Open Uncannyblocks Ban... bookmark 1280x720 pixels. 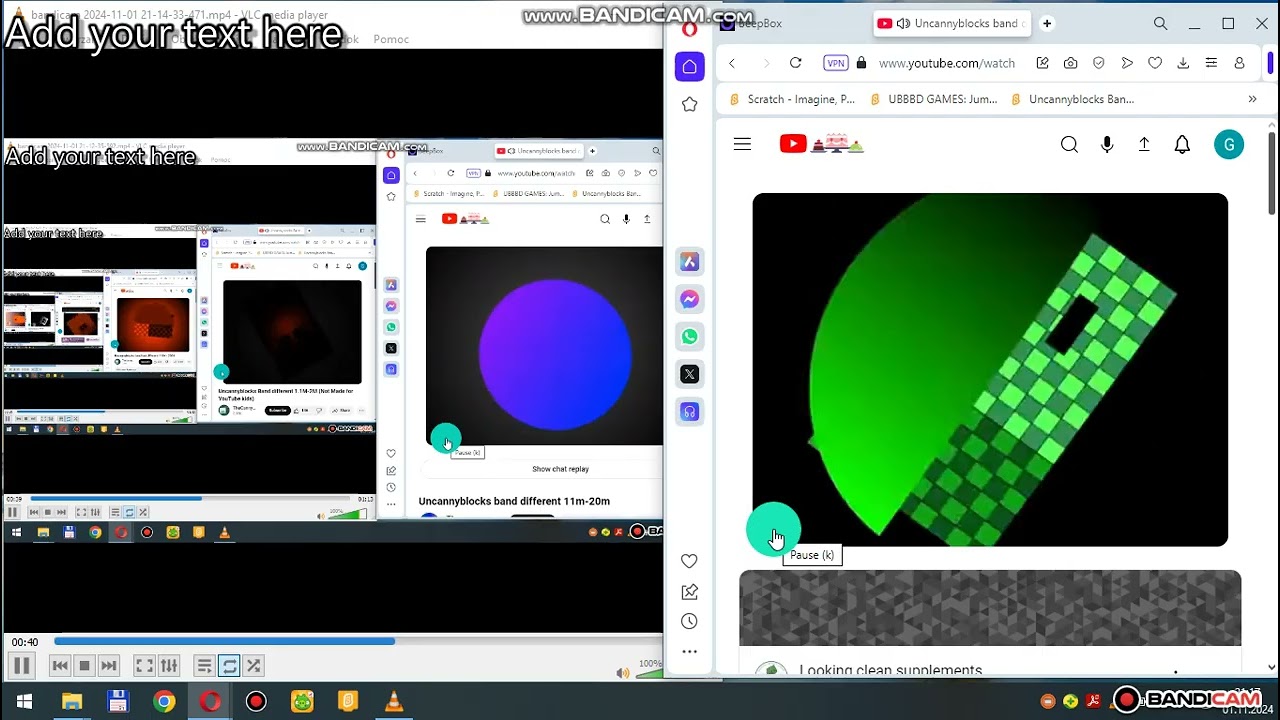(1073, 99)
